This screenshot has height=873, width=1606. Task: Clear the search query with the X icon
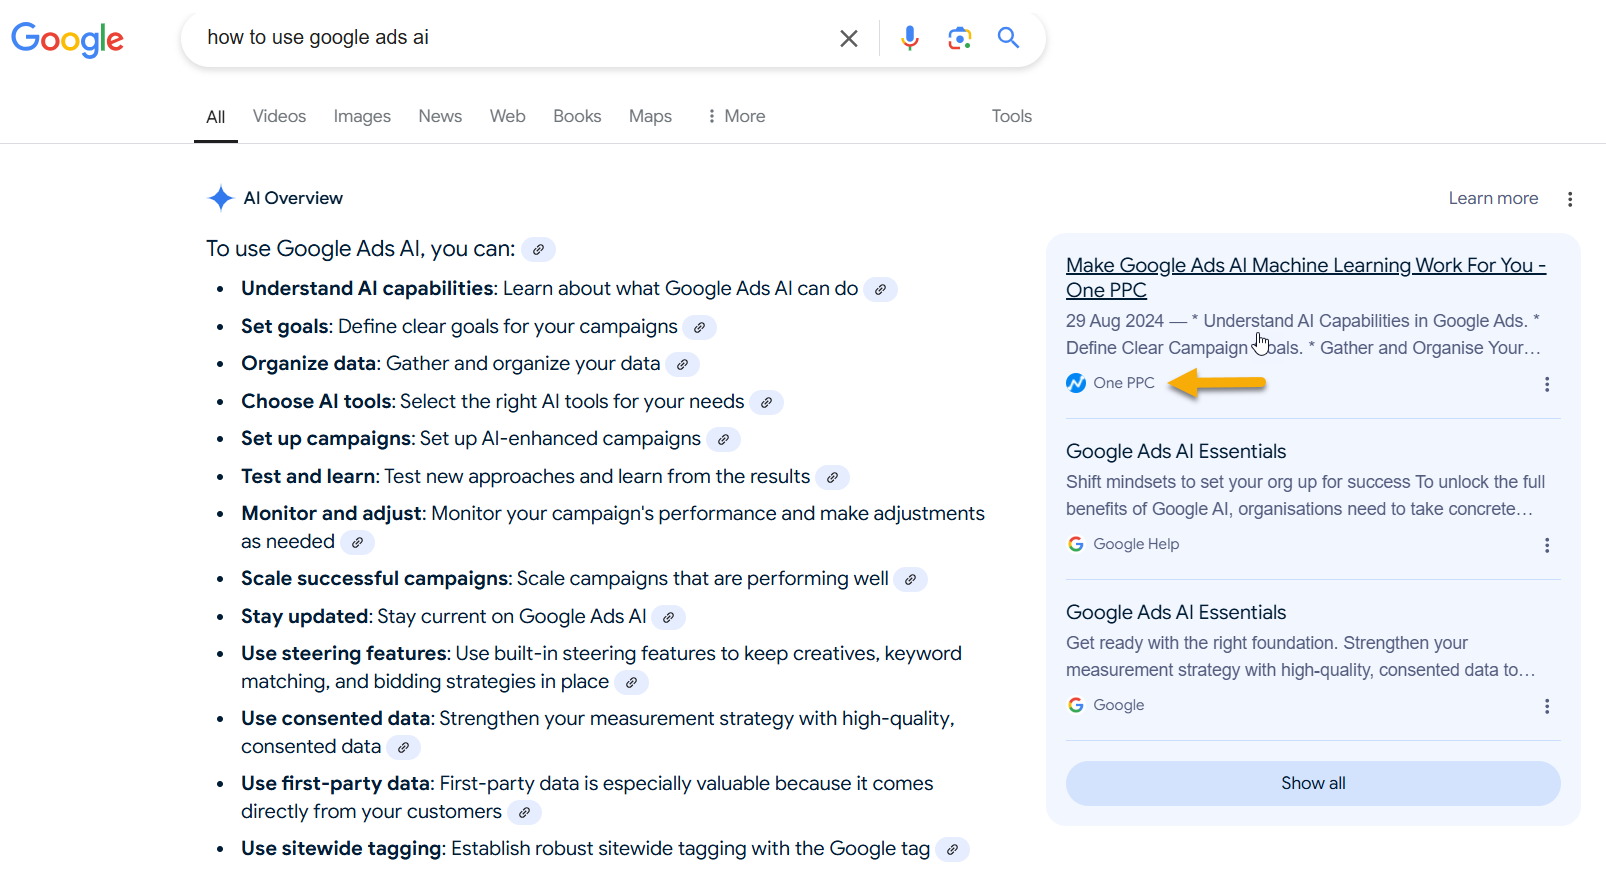848,38
